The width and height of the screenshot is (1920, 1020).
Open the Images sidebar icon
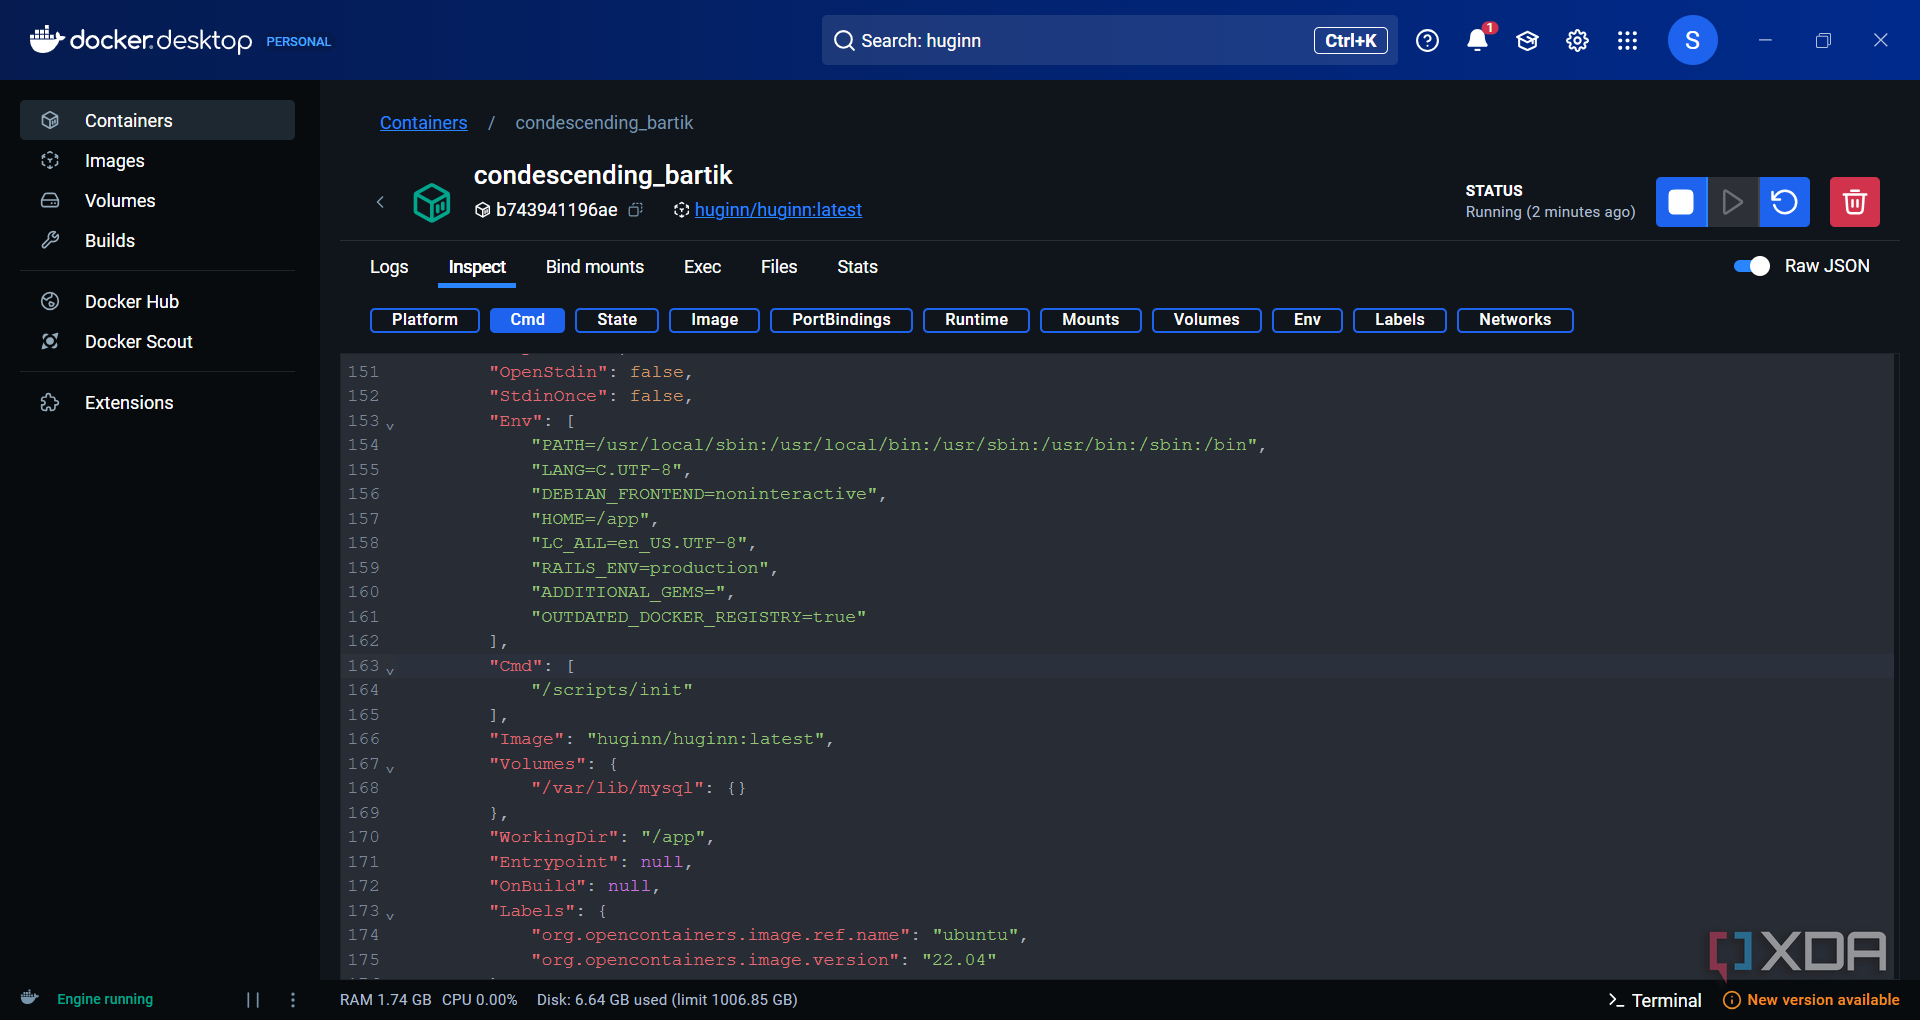[50, 160]
